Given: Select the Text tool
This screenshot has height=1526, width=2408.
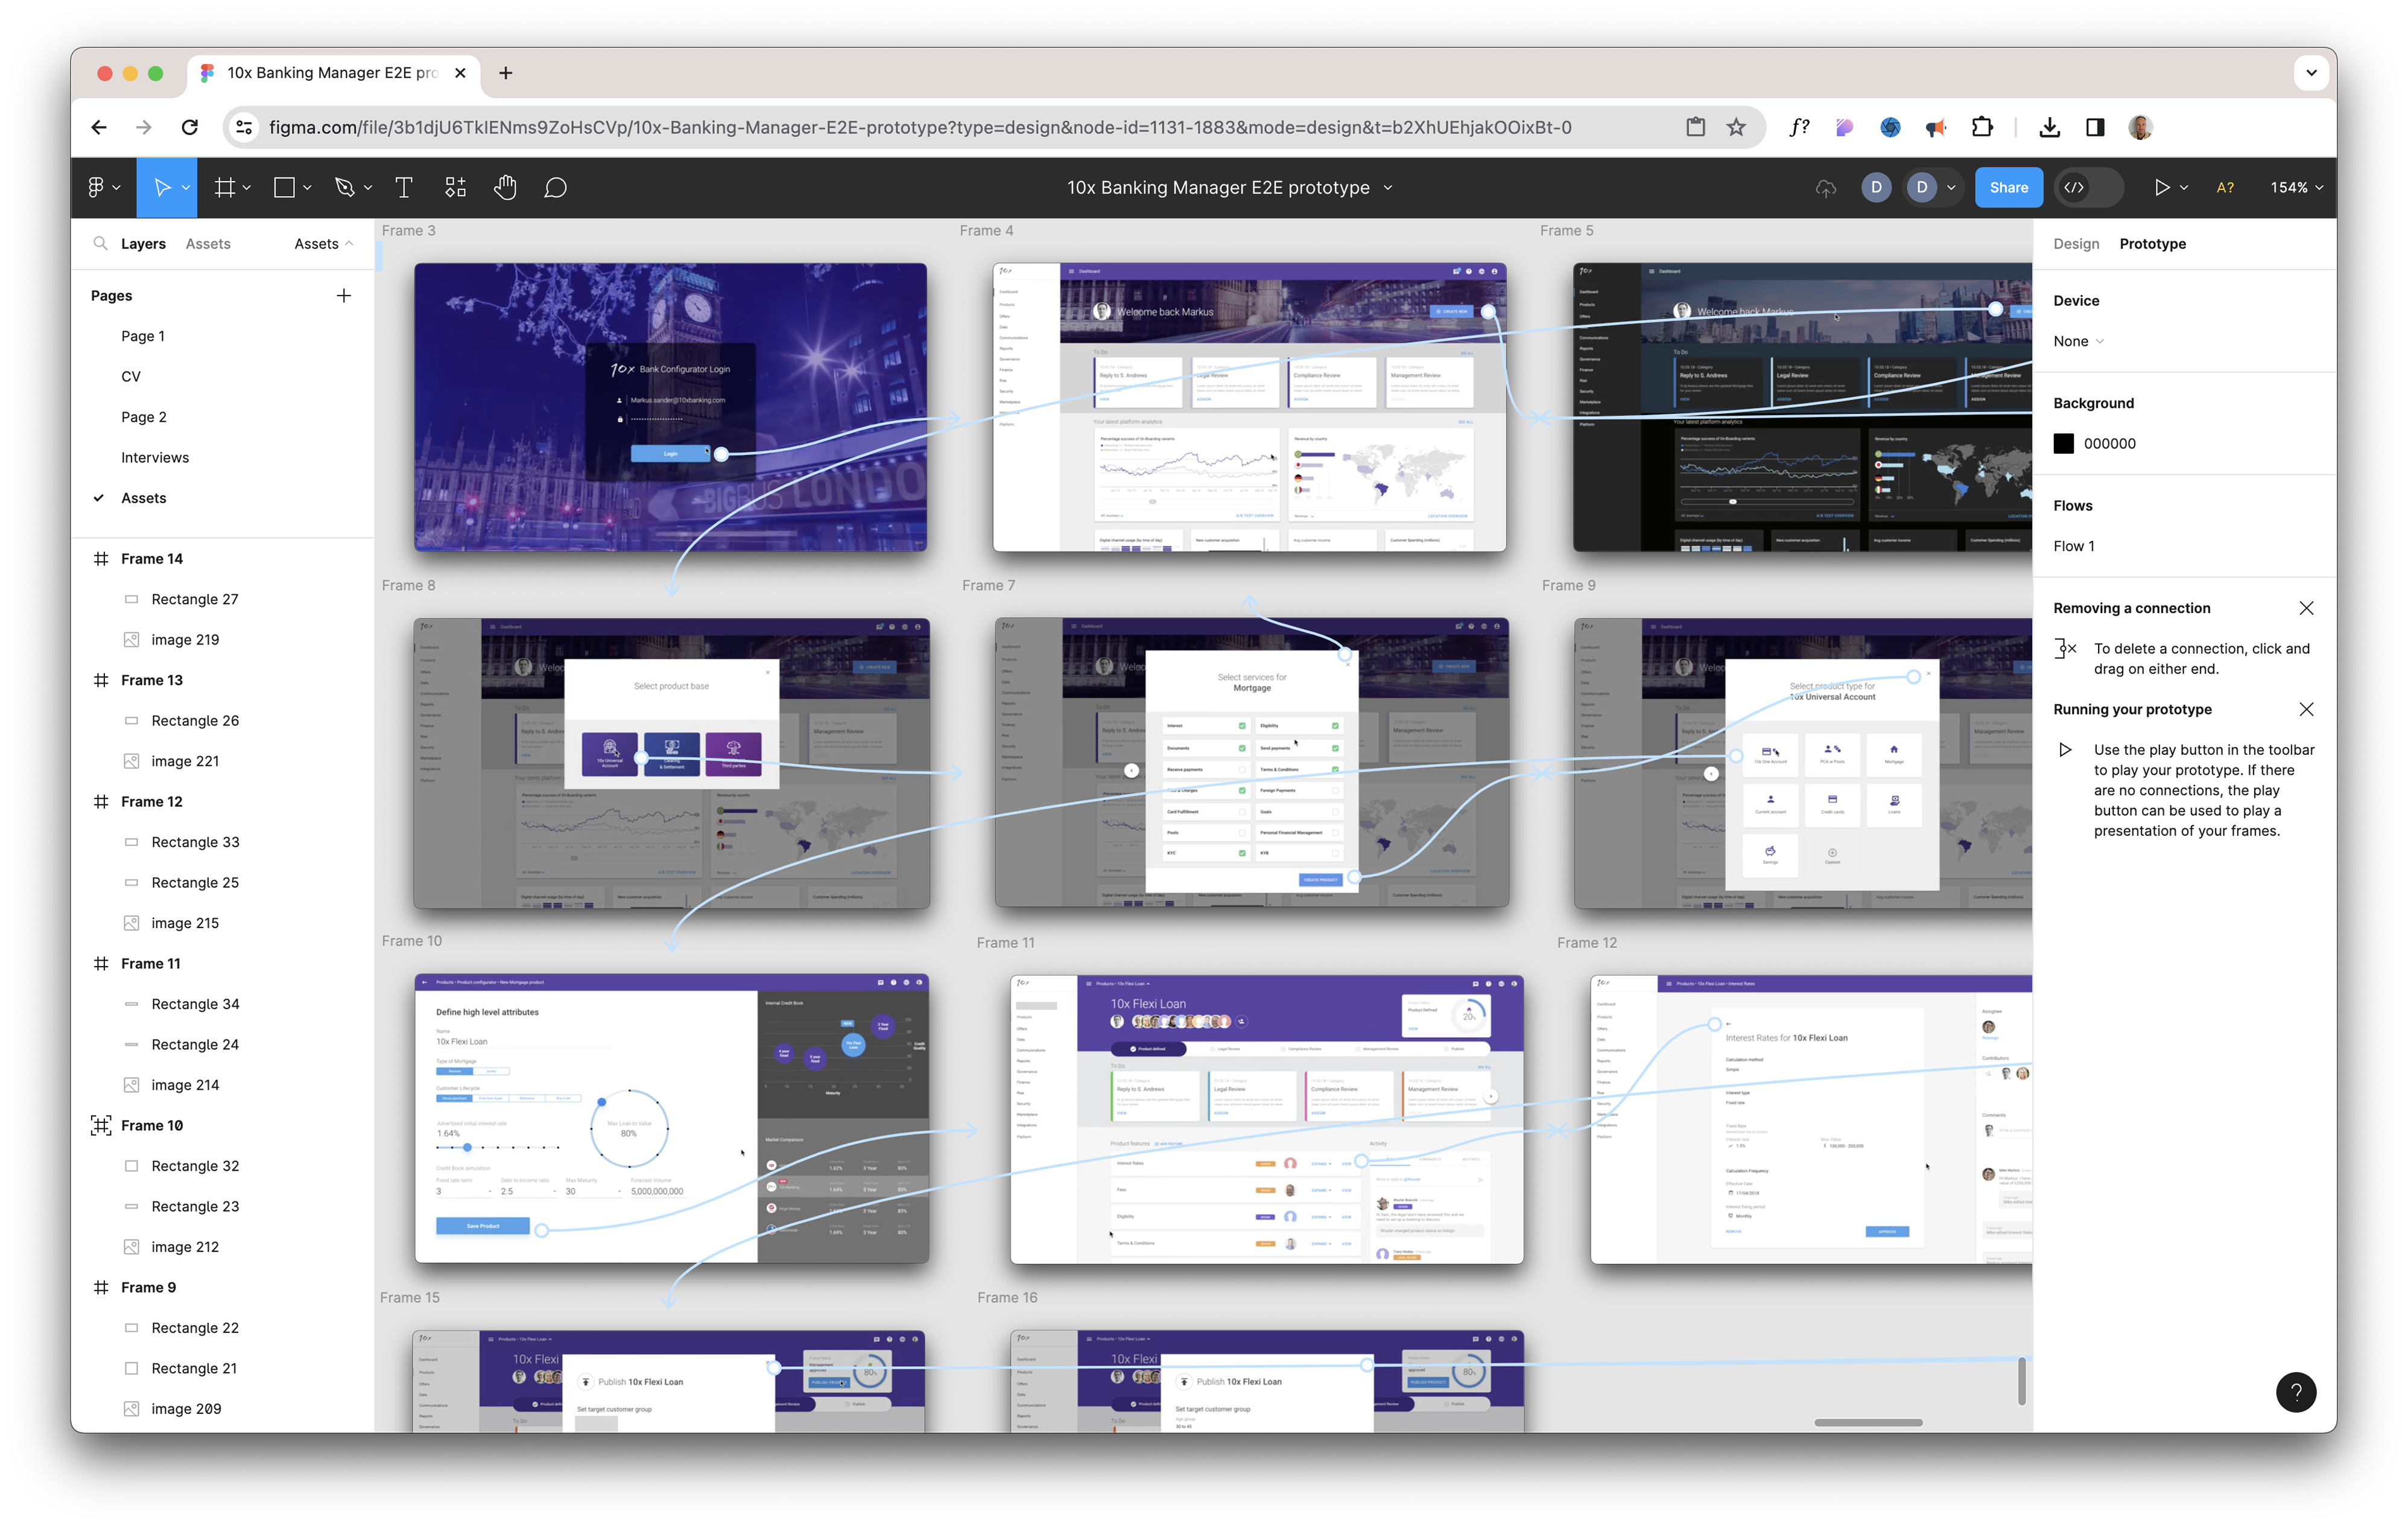Looking at the screenshot, I should point(404,187).
